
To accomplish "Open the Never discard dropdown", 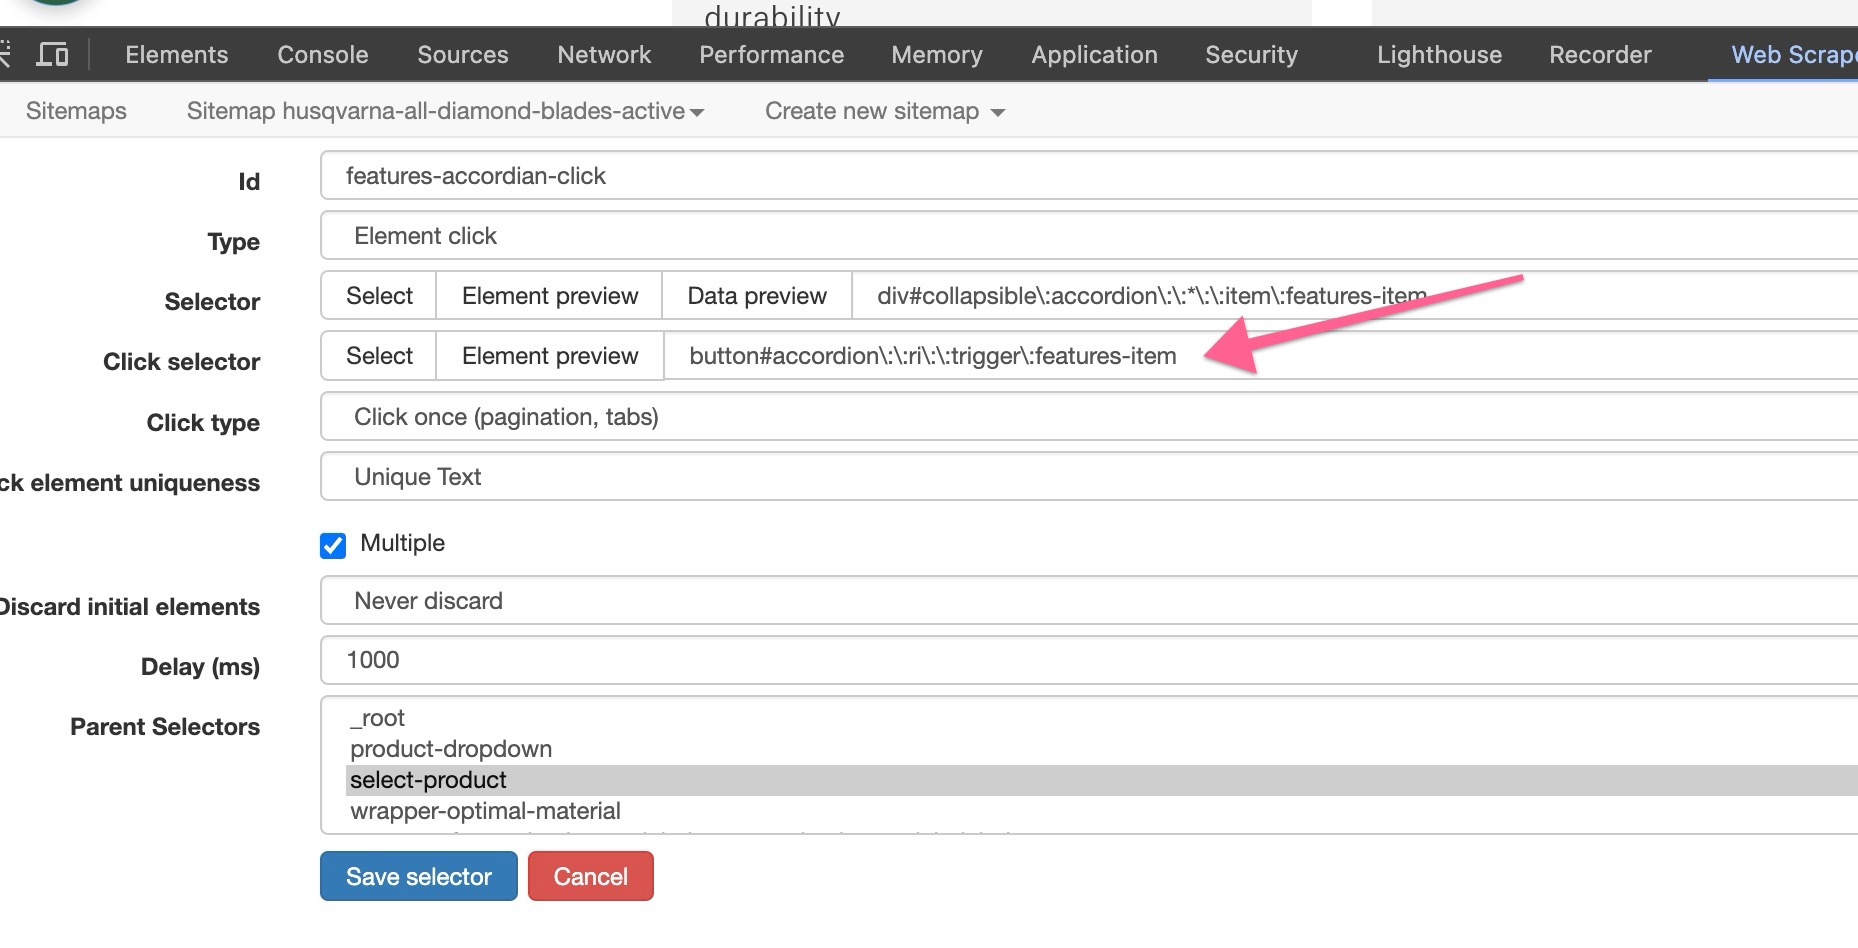I will (1088, 601).
